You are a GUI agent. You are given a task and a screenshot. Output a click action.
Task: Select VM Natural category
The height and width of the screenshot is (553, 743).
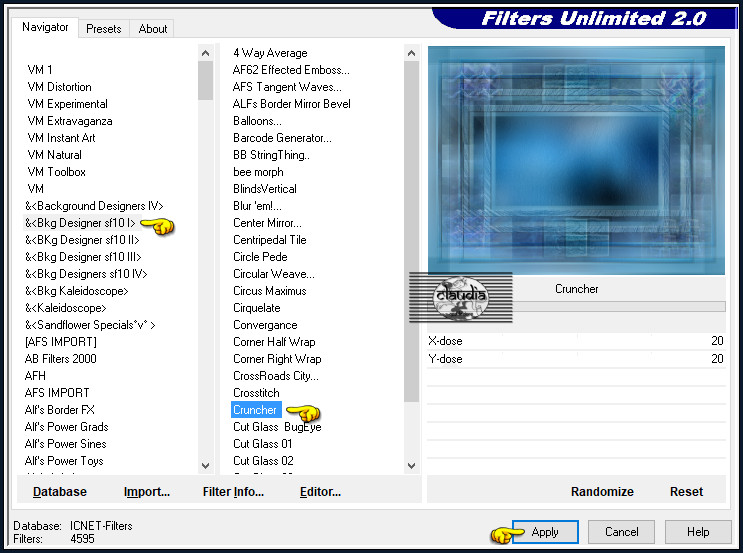coord(54,155)
